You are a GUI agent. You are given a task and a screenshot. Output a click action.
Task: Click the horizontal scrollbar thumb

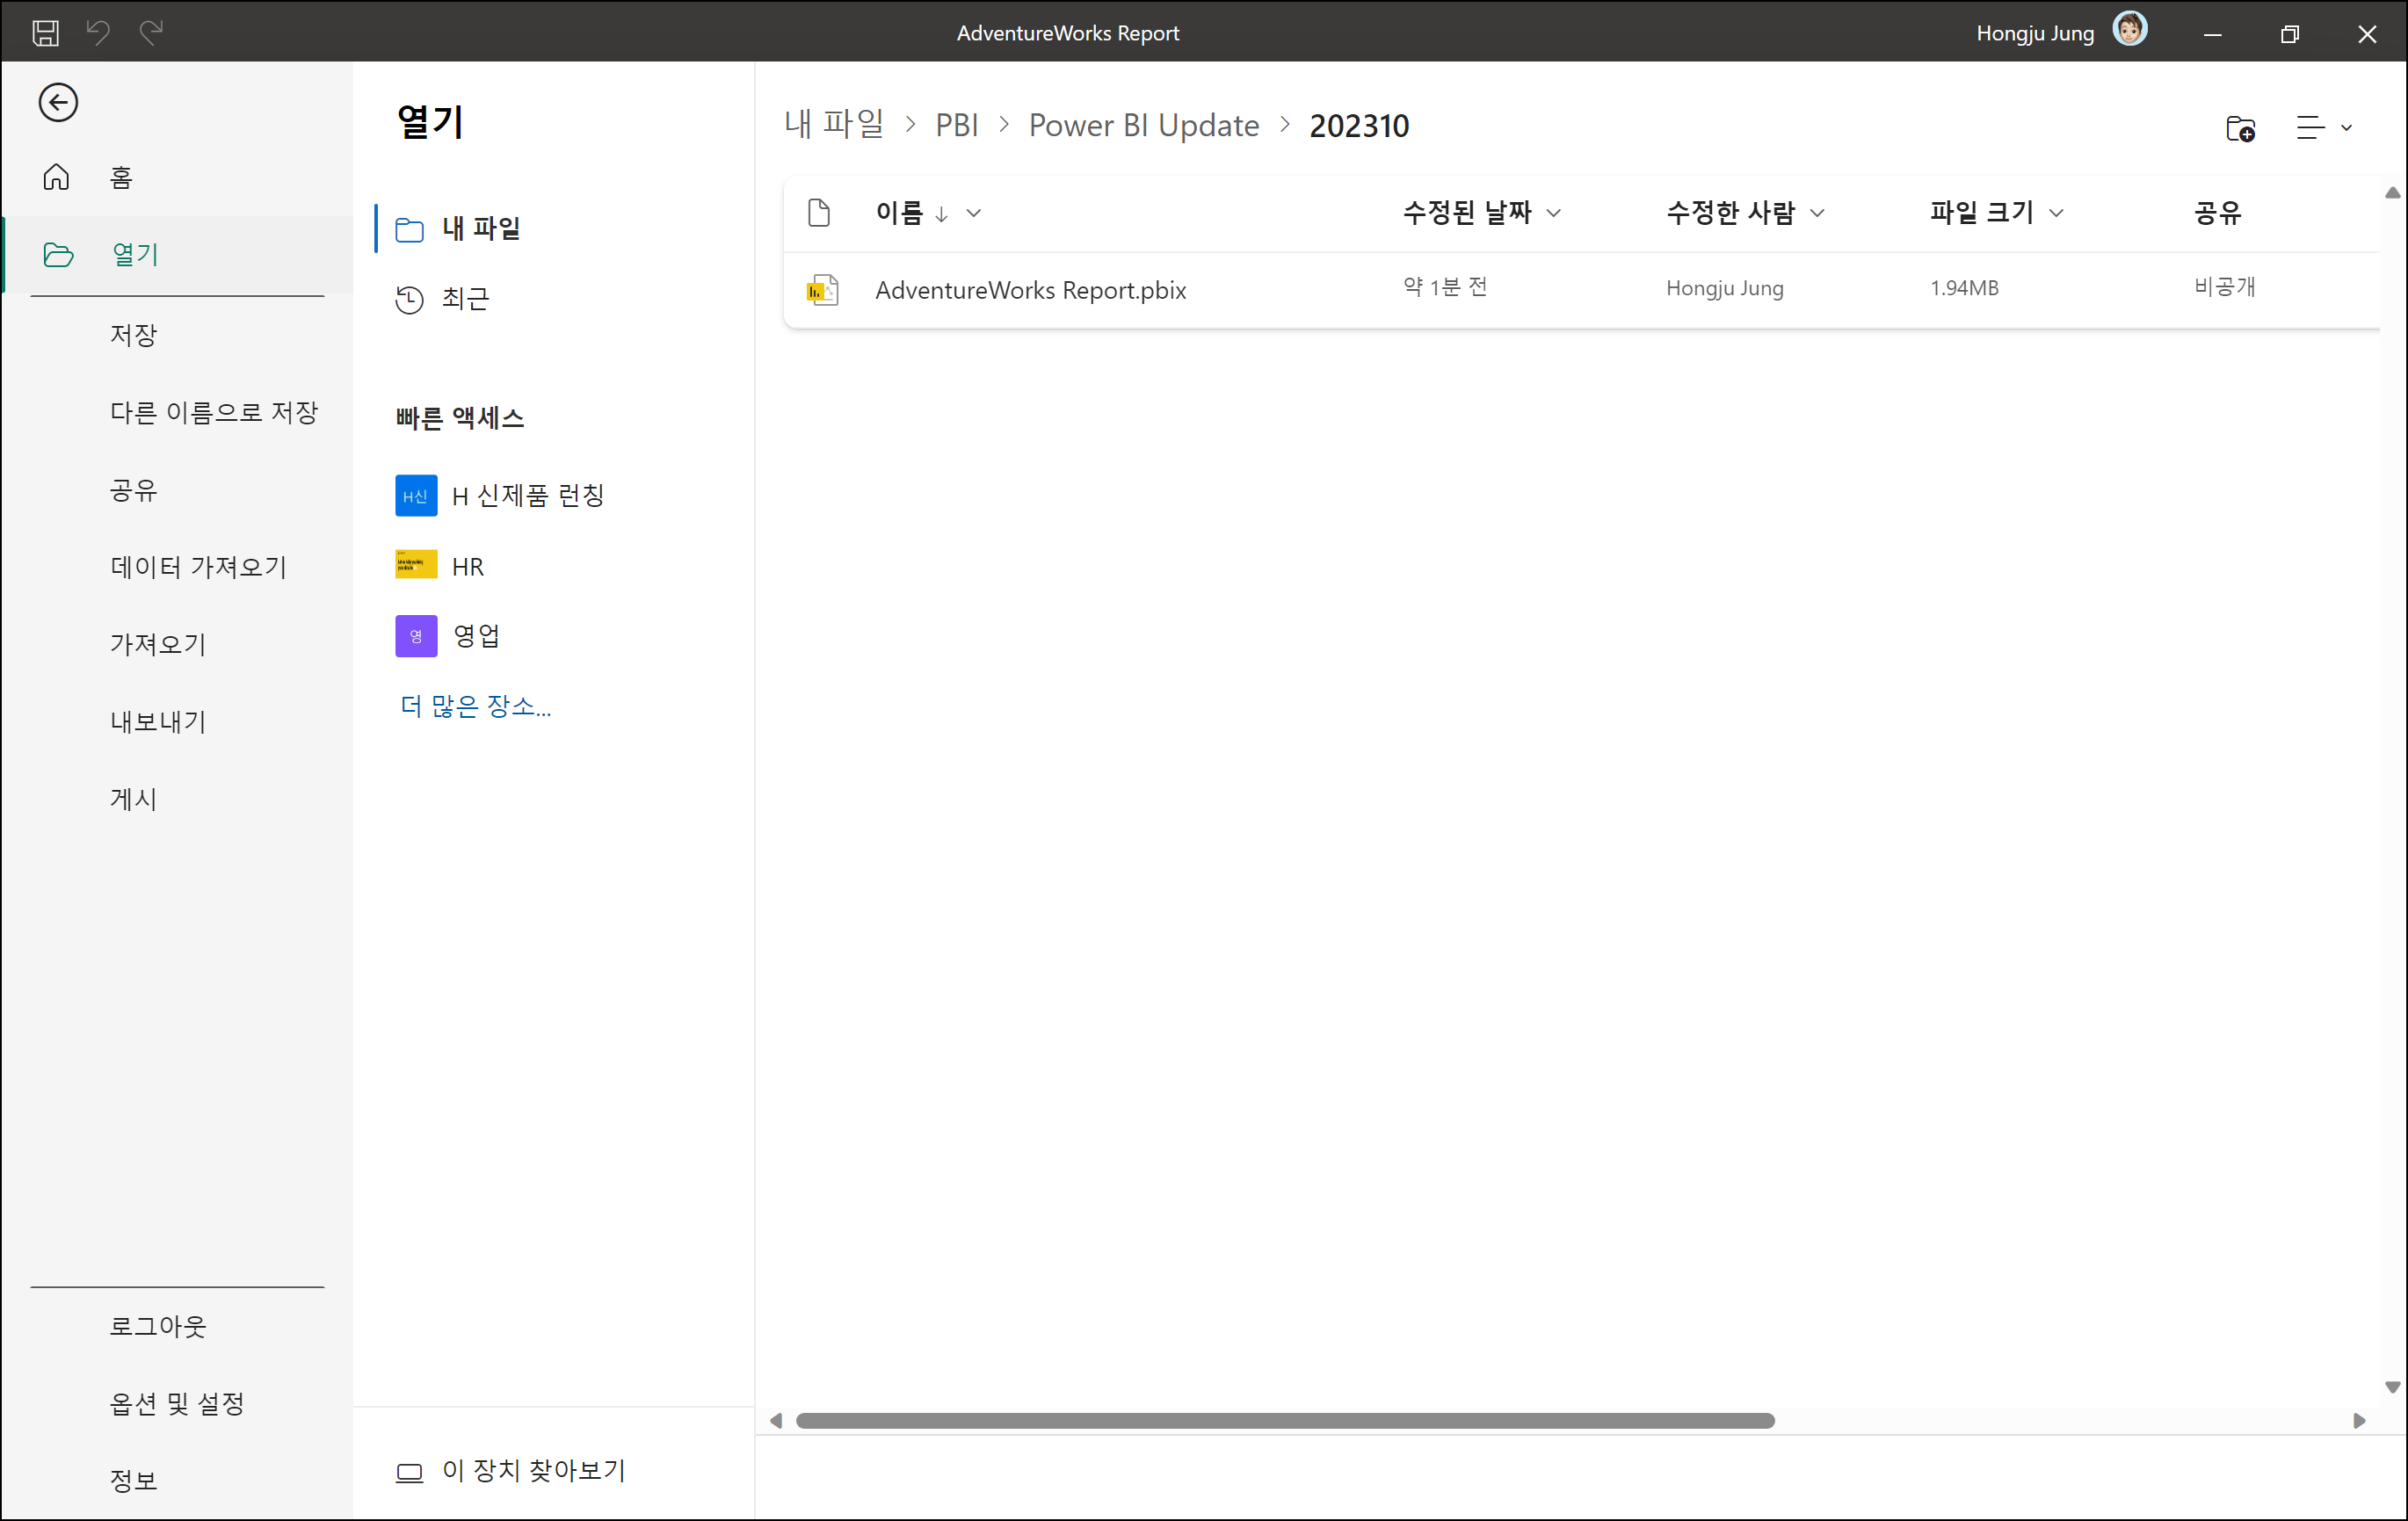pos(1284,1421)
